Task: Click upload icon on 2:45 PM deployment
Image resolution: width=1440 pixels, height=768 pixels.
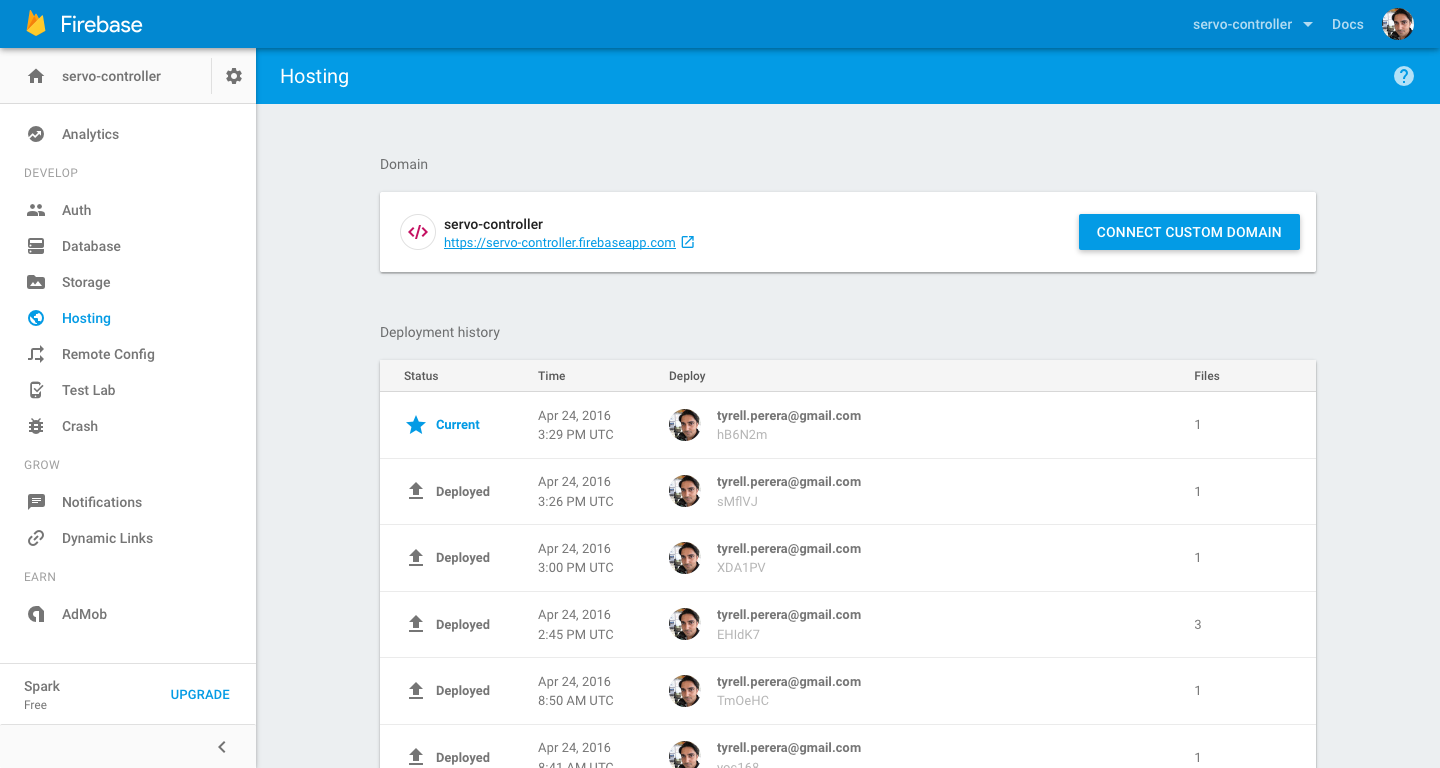Action: pos(416,624)
